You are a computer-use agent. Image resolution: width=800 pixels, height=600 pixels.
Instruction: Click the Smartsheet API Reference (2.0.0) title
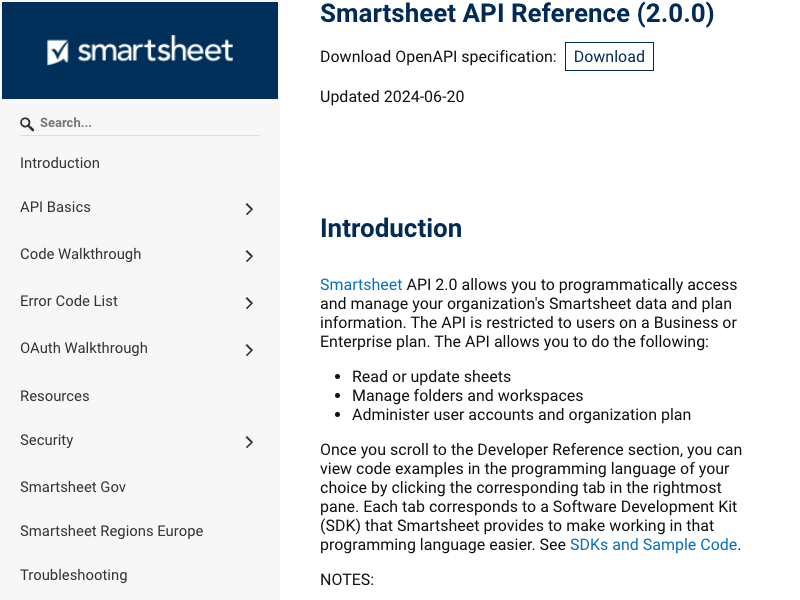coord(517,13)
